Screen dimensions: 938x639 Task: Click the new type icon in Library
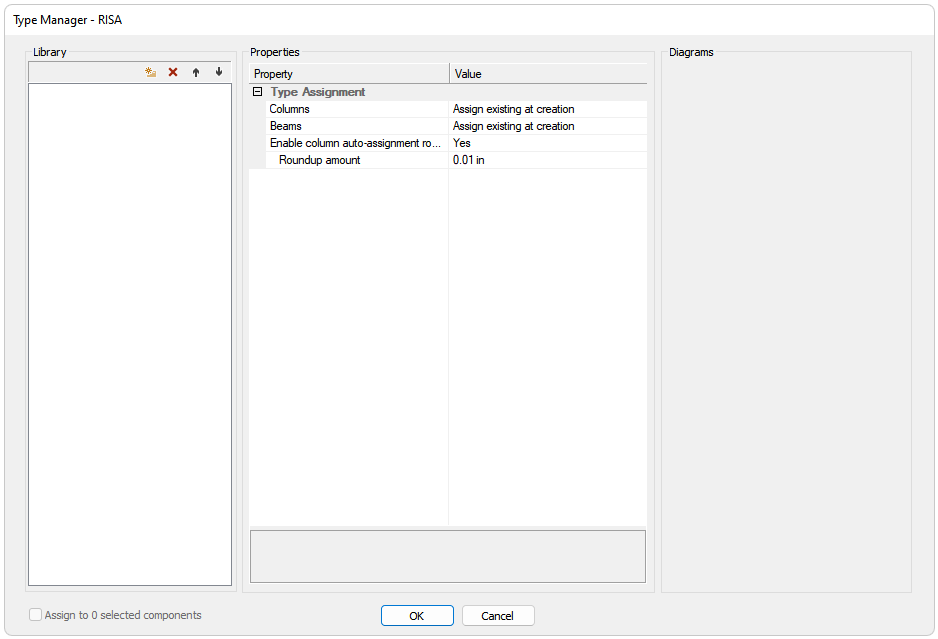[150, 72]
